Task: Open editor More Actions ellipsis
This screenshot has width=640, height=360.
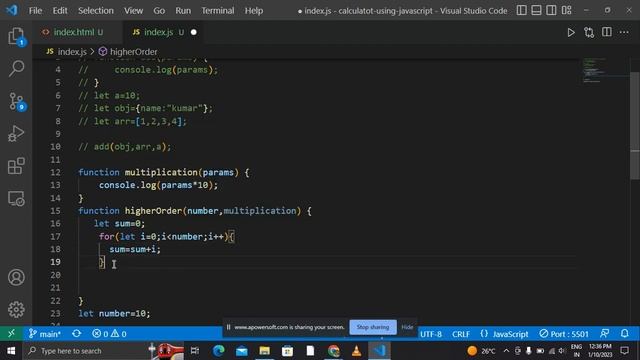Action: (624, 32)
